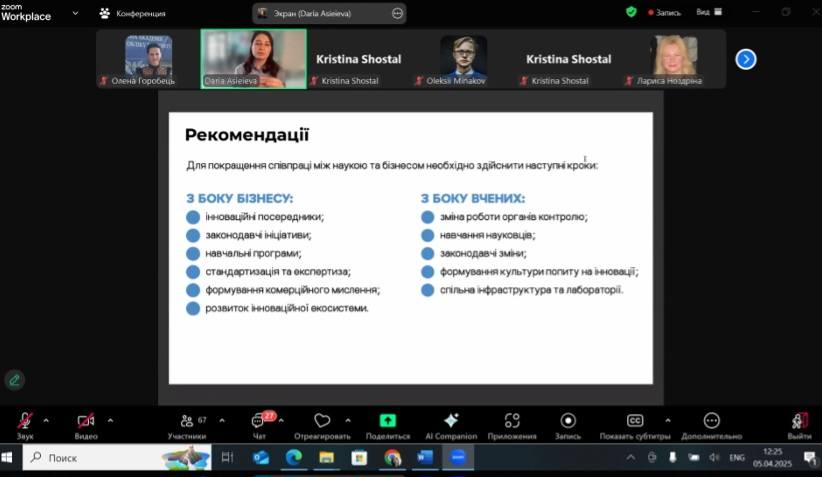Expand video options arrow next to Видео
The image size is (822, 477).
110,420
